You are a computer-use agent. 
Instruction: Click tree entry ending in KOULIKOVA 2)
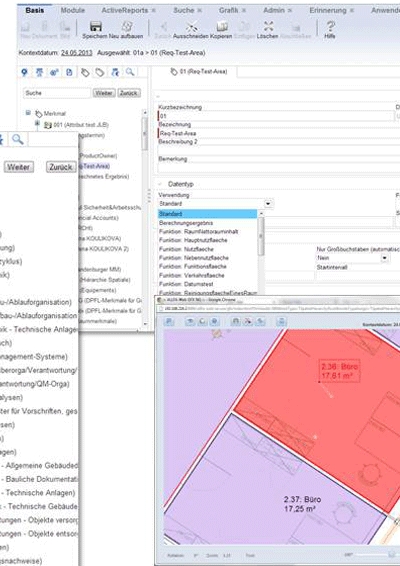pos(104,249)
